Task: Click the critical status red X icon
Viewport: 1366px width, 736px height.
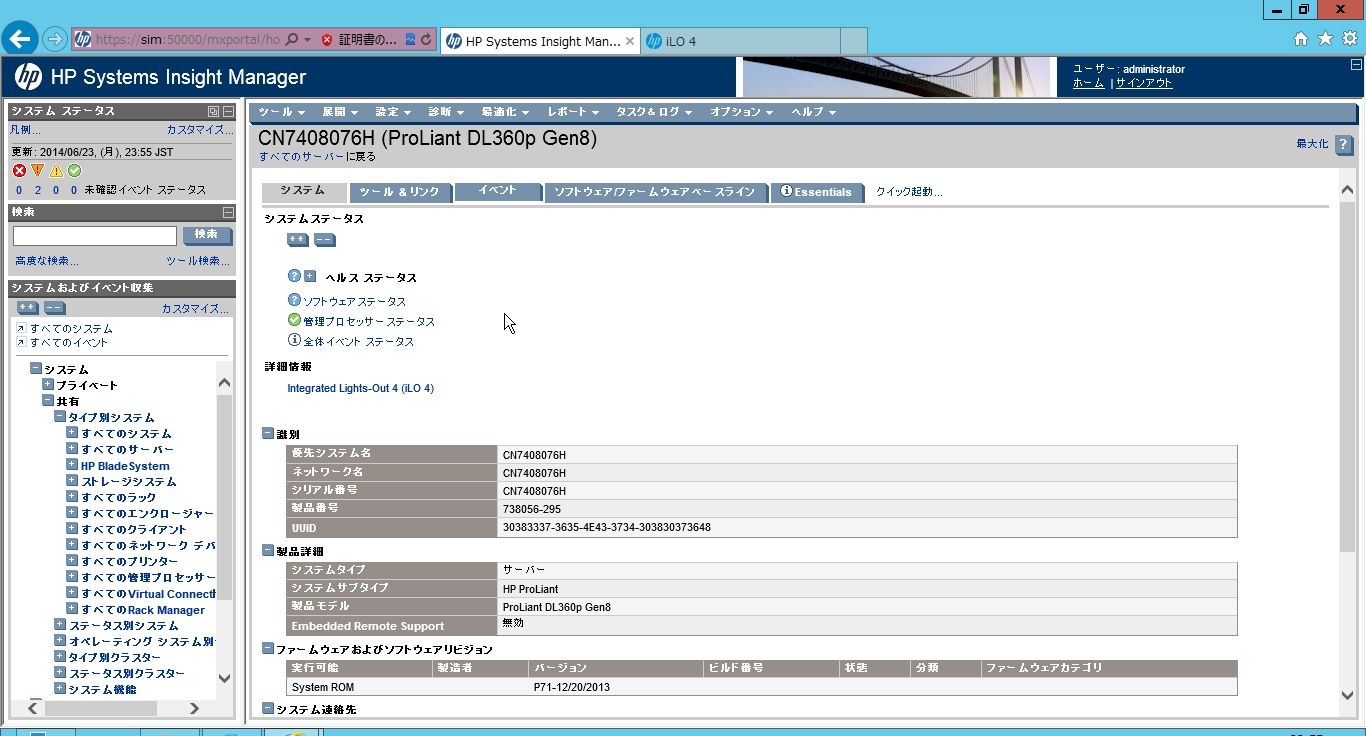Action: [x=19, y=171]
